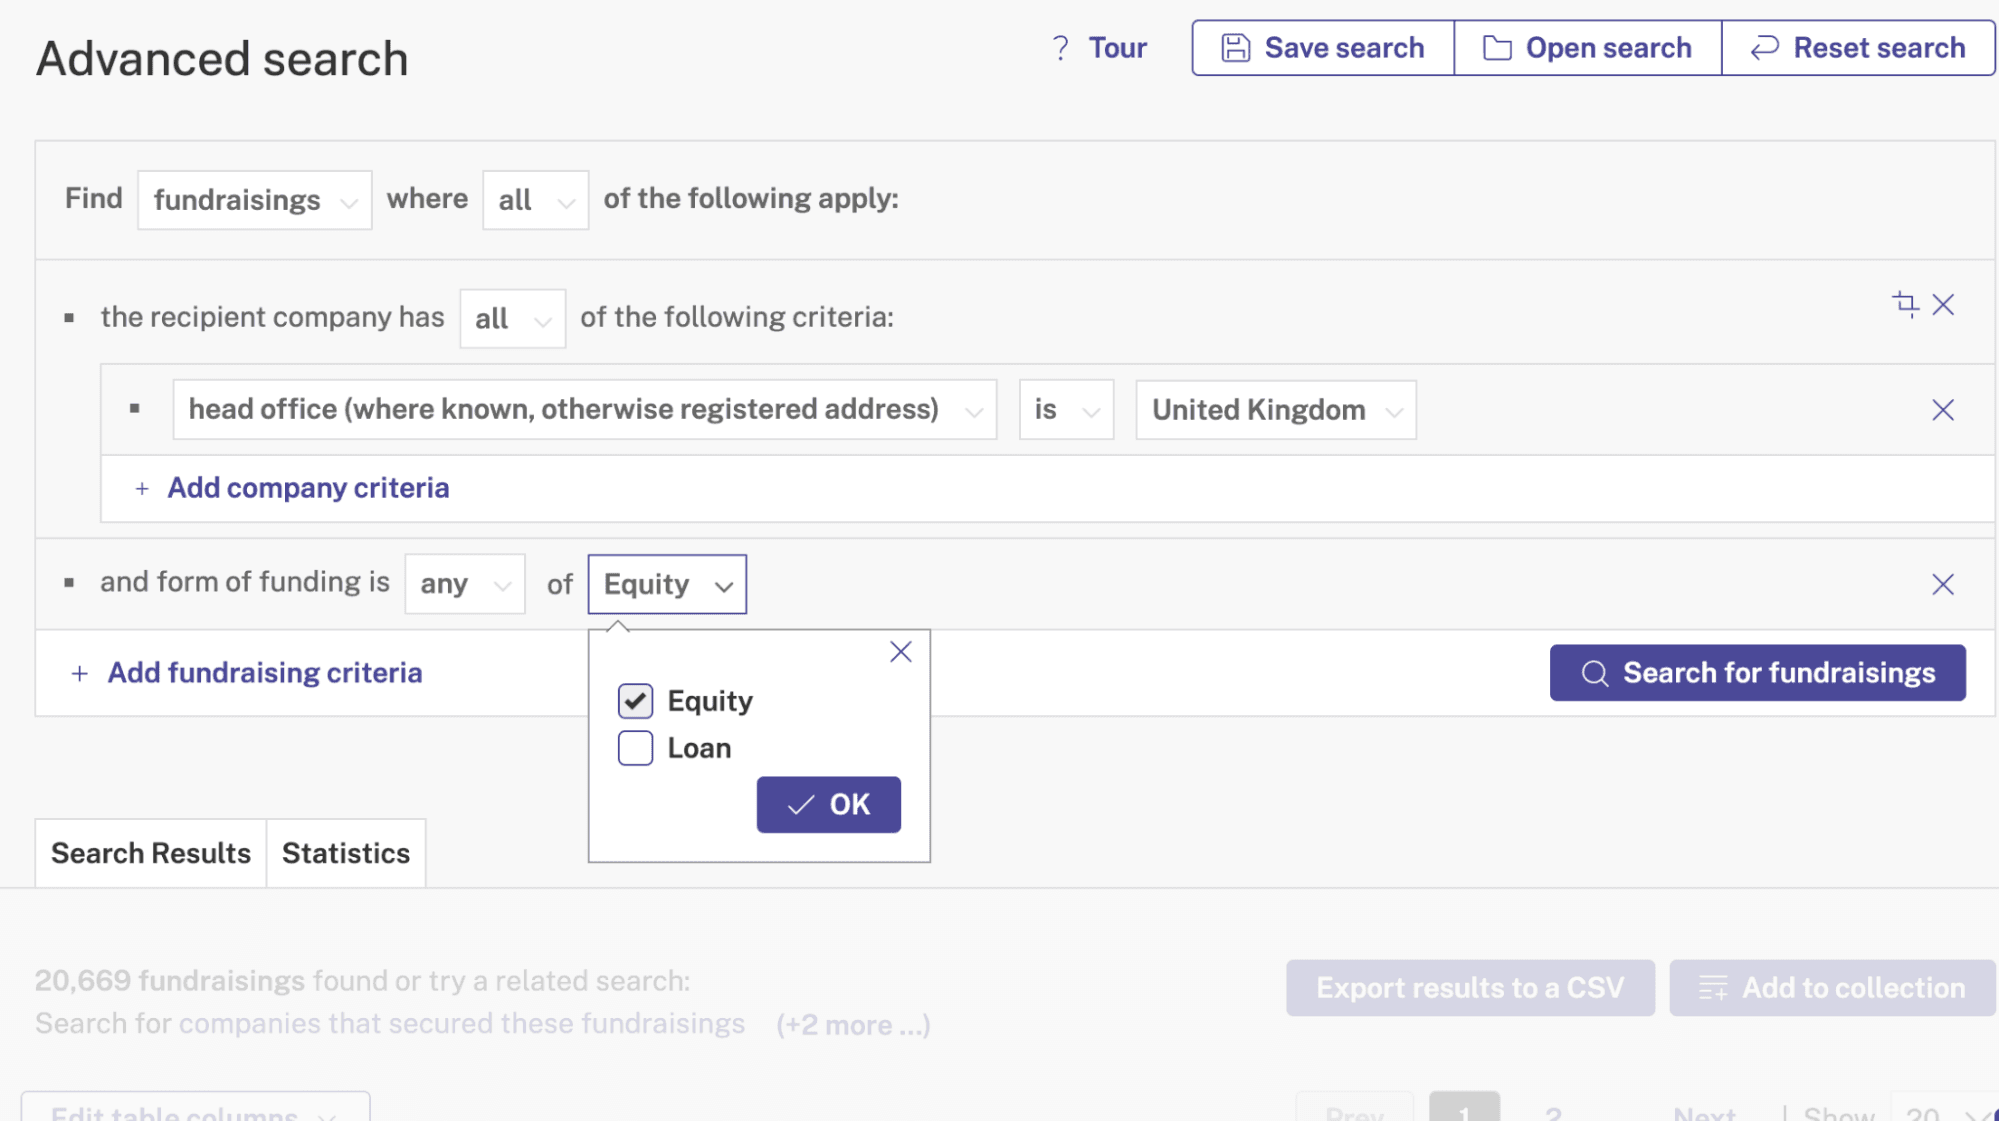Confirm selection with the OK button
Image resolution: width=1999 pixels, height=1121 pixels.
point(828,804)
